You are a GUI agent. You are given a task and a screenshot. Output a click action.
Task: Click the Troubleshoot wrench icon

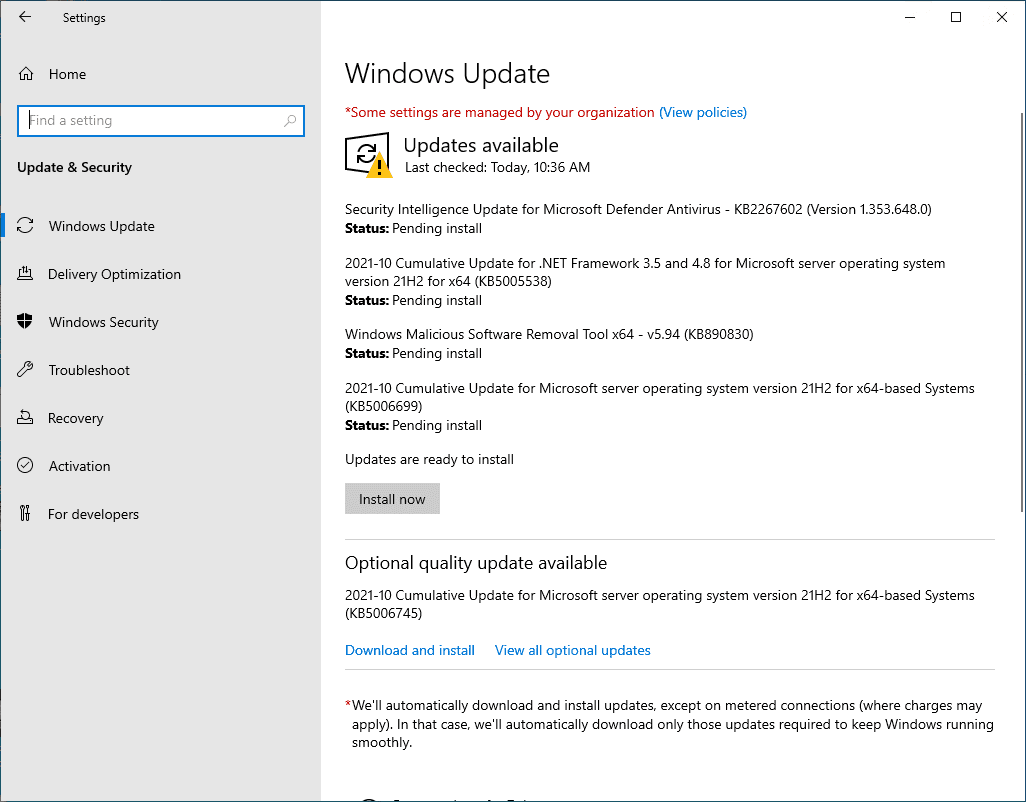tap(26, 370)
